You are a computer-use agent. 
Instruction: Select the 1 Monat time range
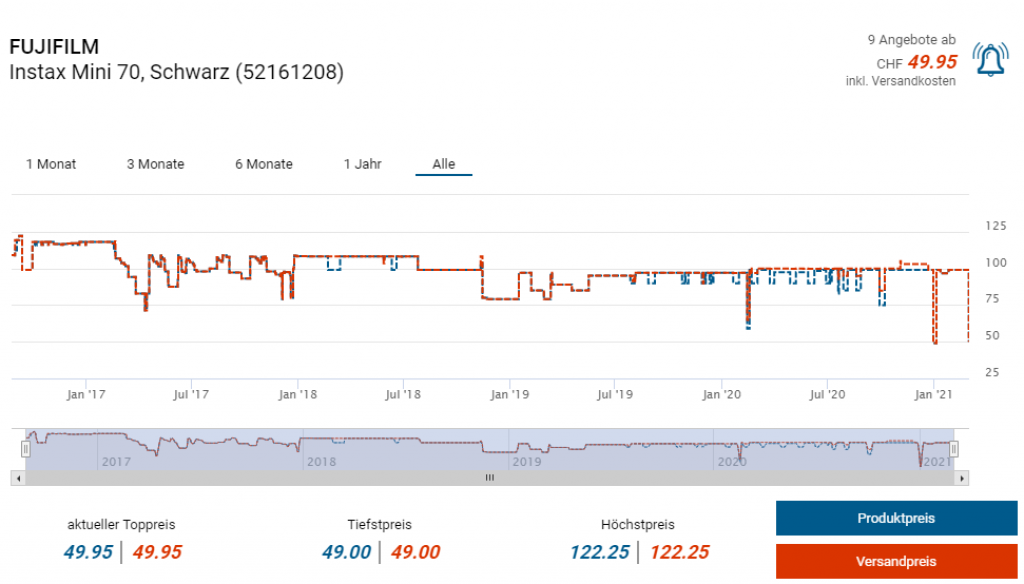pos(51,164)
